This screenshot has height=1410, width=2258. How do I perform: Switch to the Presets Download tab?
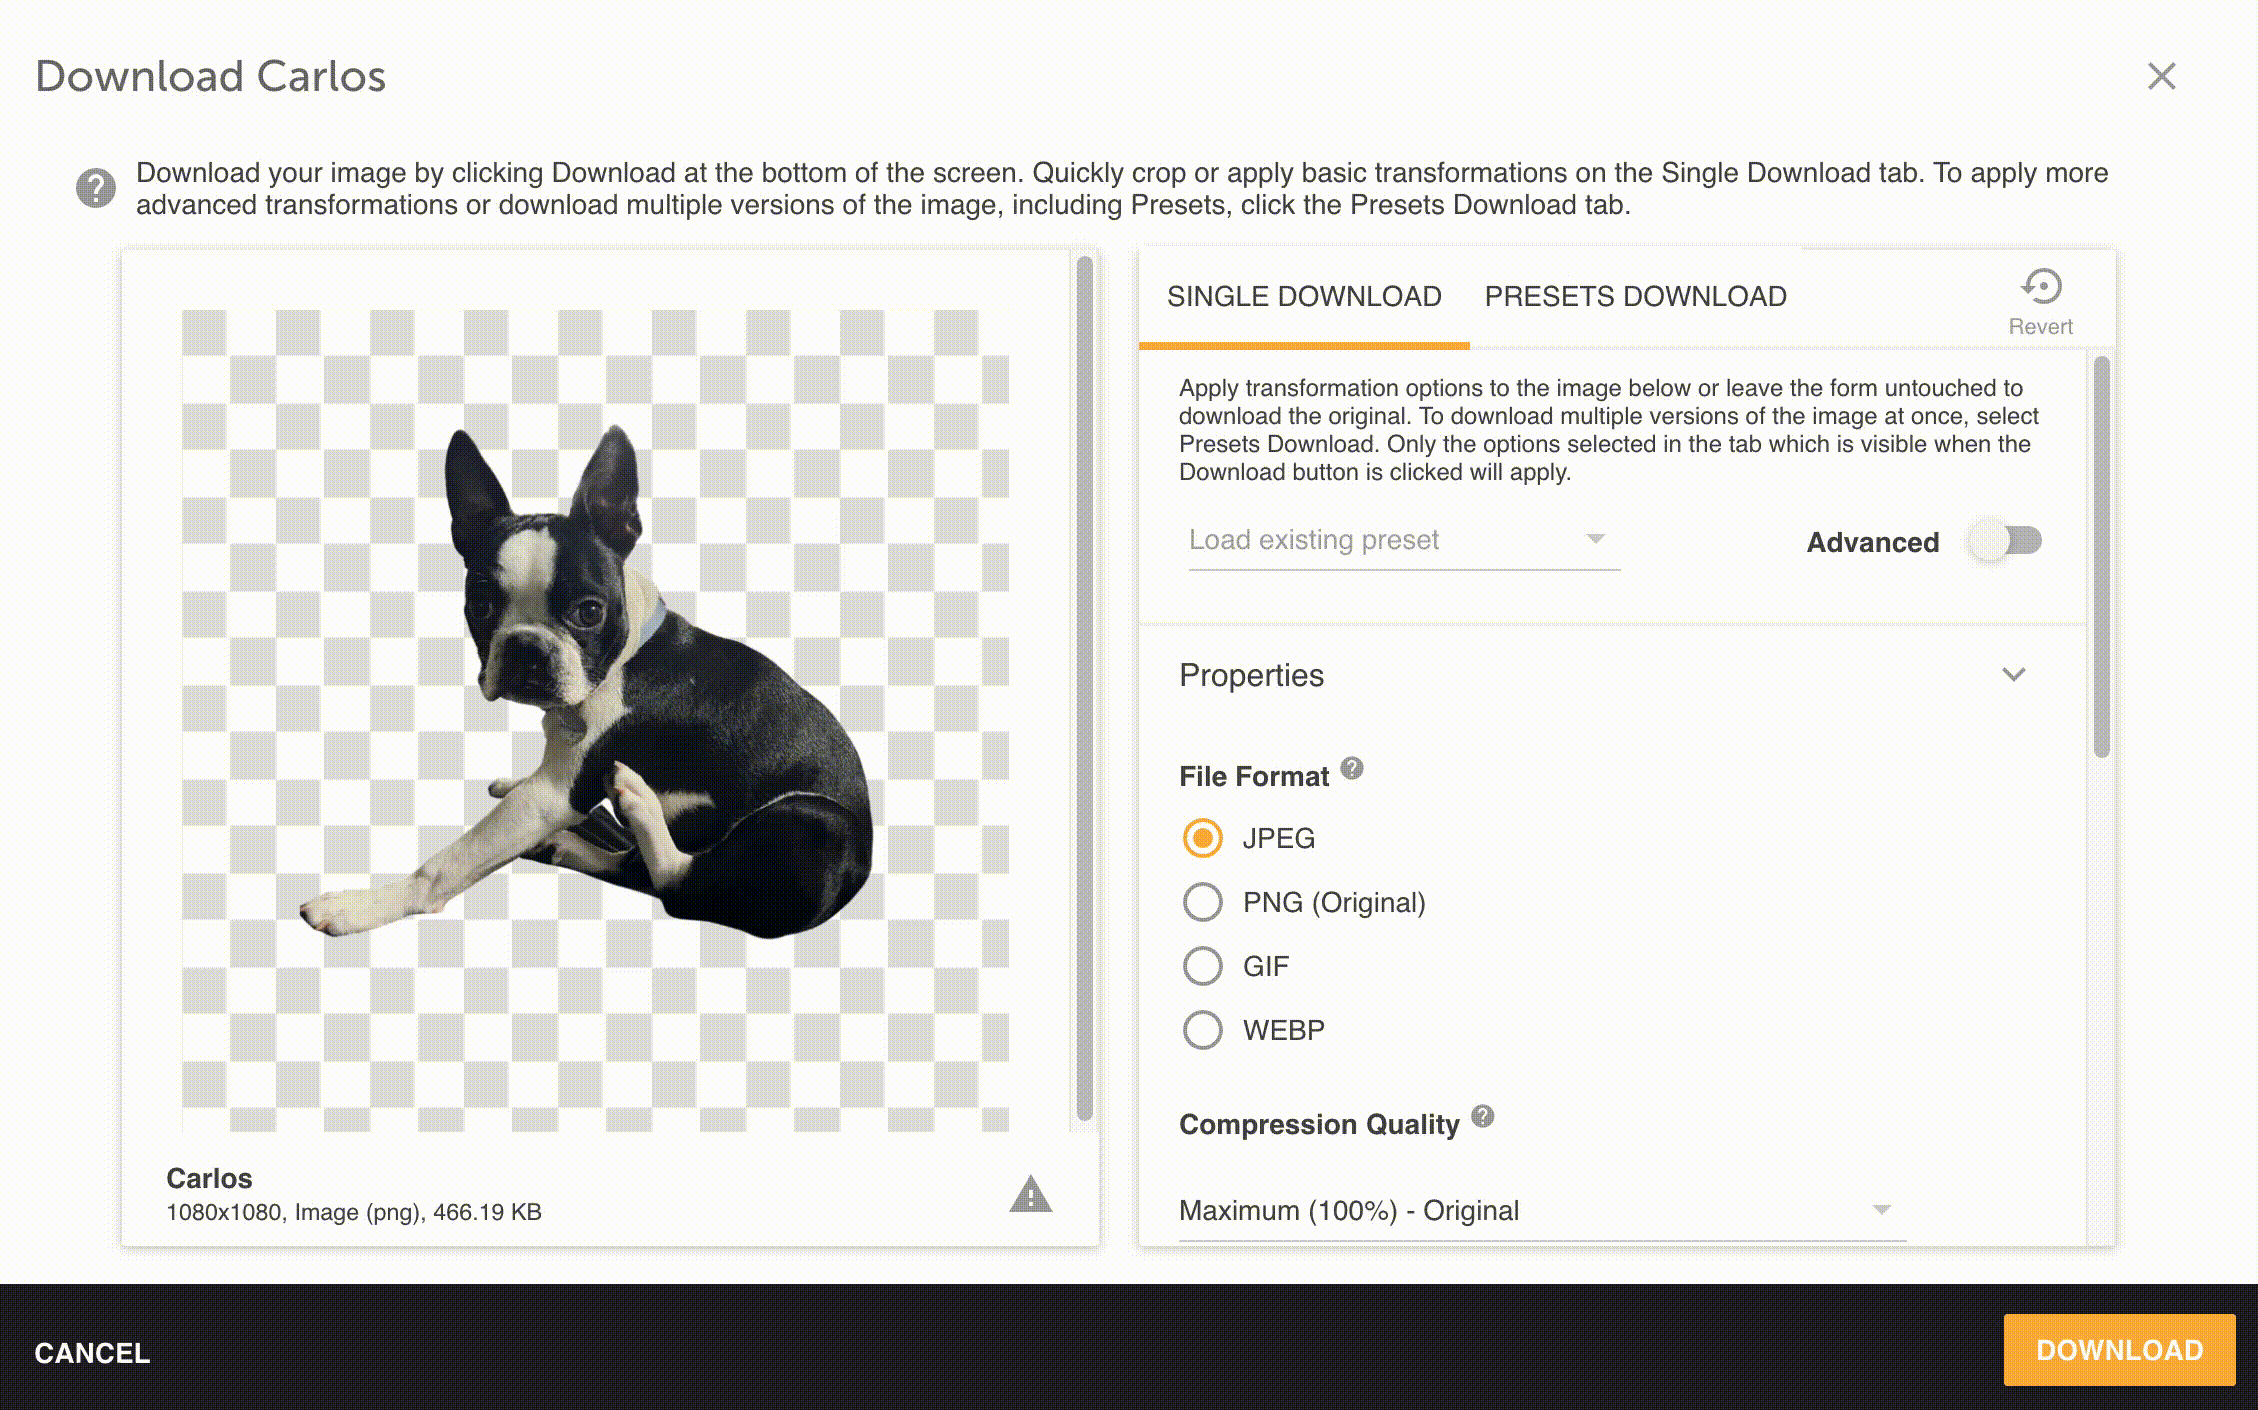(1635, 297)
